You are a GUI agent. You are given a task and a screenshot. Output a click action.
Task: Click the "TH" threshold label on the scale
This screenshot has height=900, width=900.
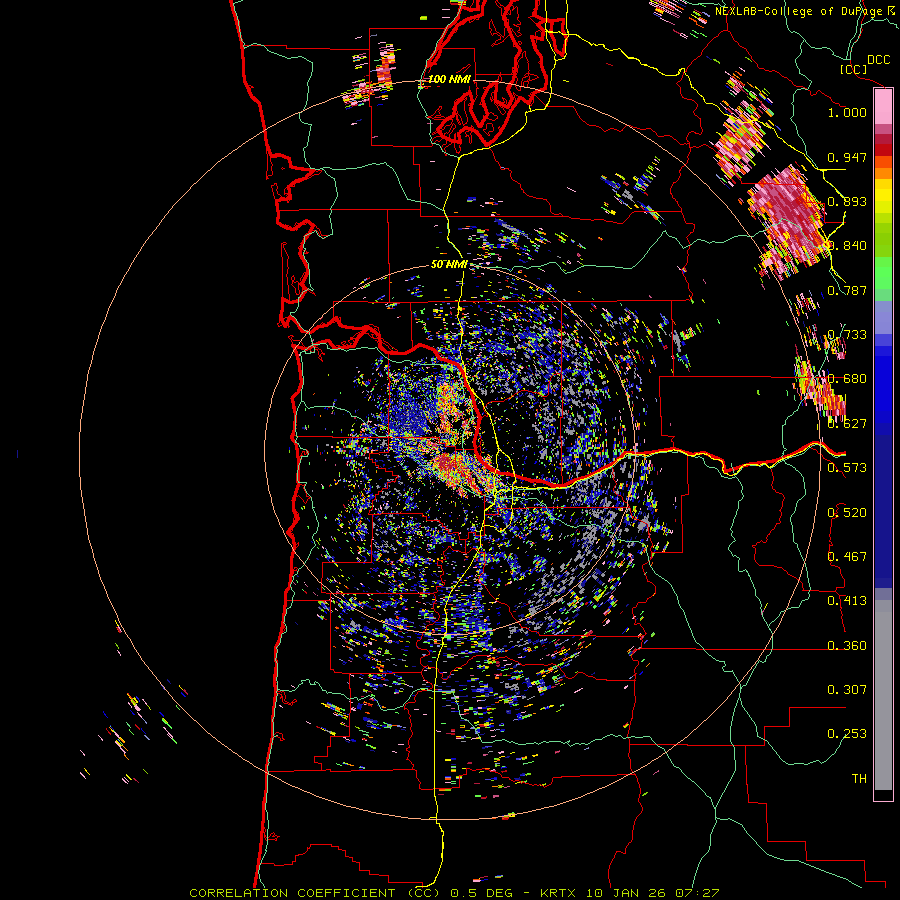click(x=859, y=779)
